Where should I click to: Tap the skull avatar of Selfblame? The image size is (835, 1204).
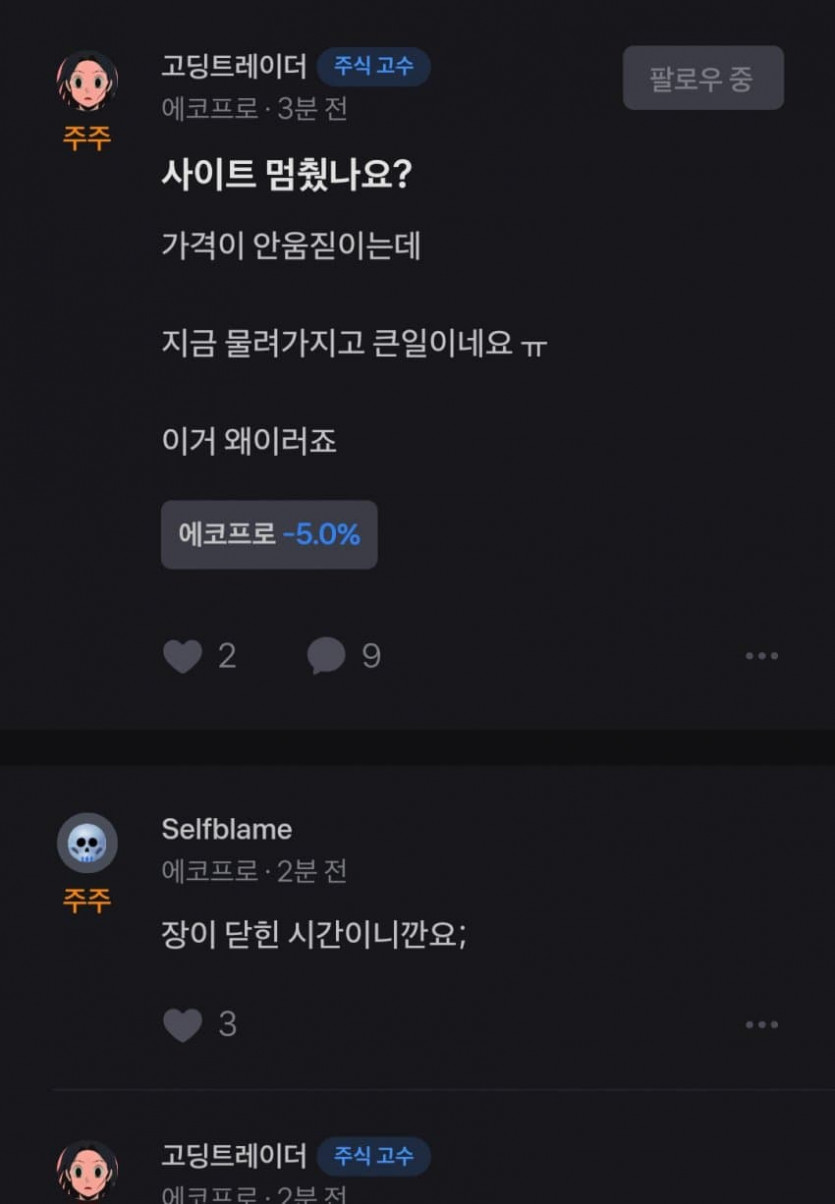point(87,843)
